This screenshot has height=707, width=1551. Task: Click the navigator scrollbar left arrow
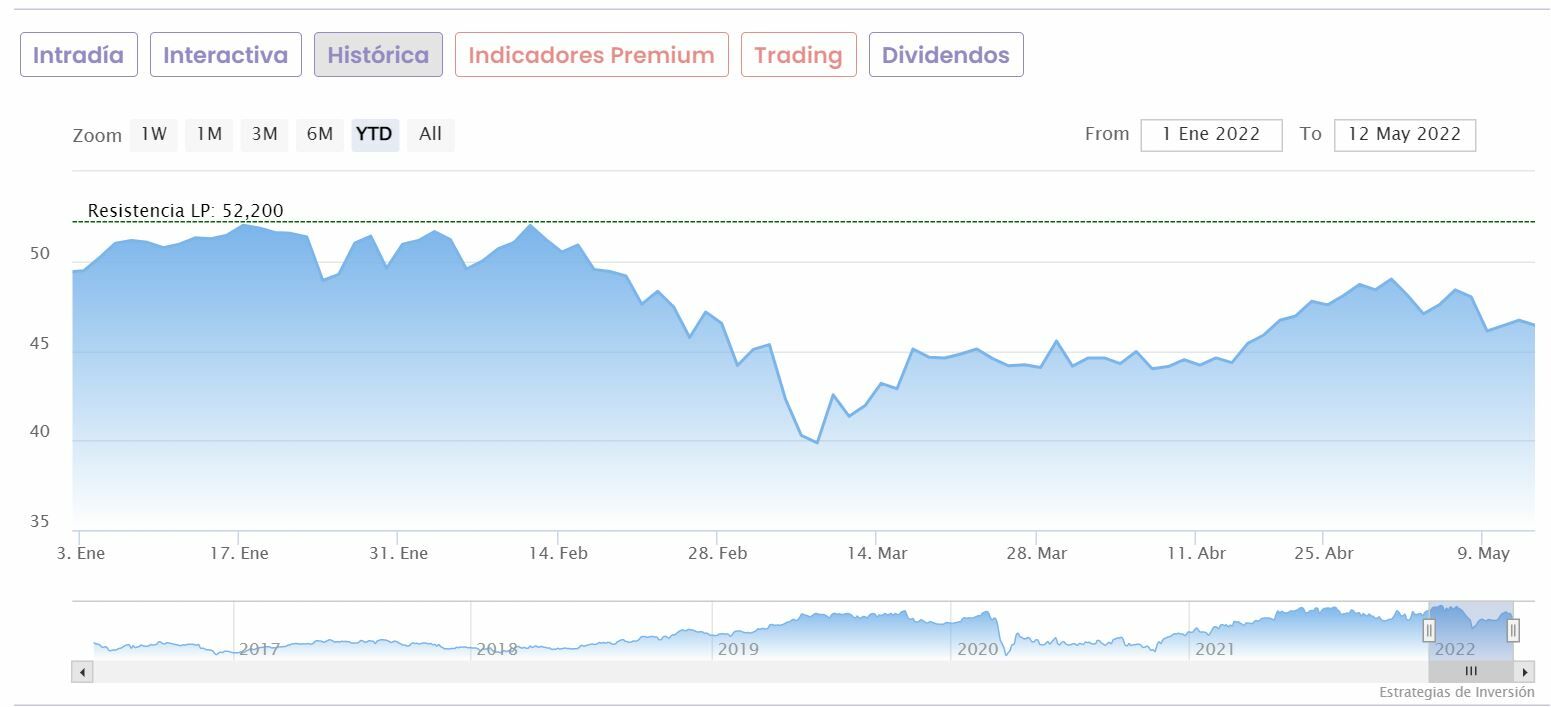pos(83,672)
